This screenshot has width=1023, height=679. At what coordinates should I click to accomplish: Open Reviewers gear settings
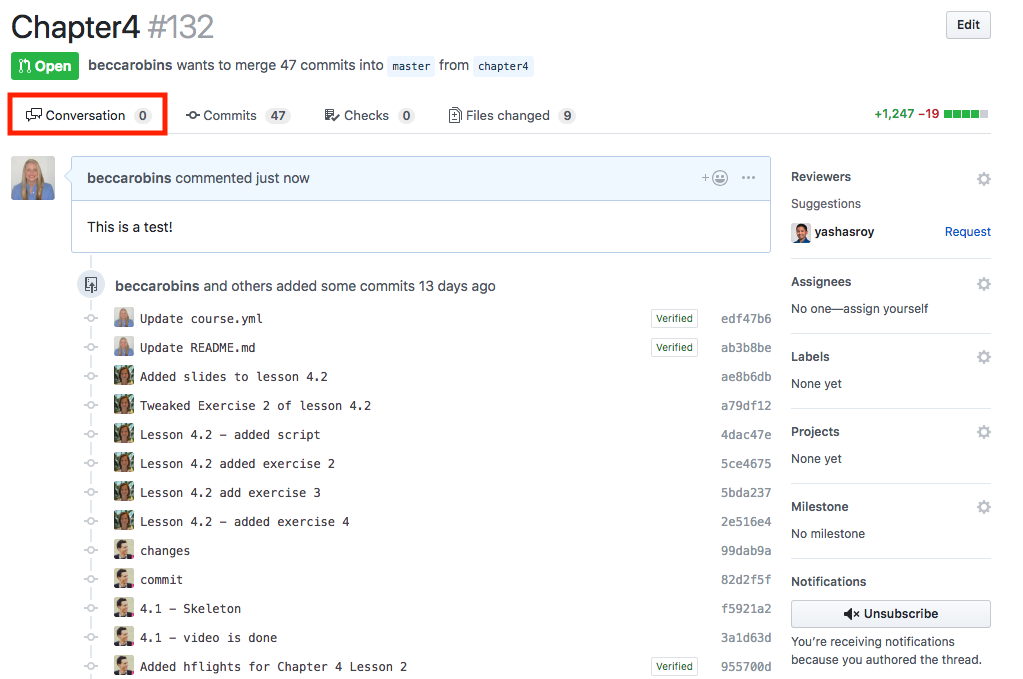coord(984,179)
